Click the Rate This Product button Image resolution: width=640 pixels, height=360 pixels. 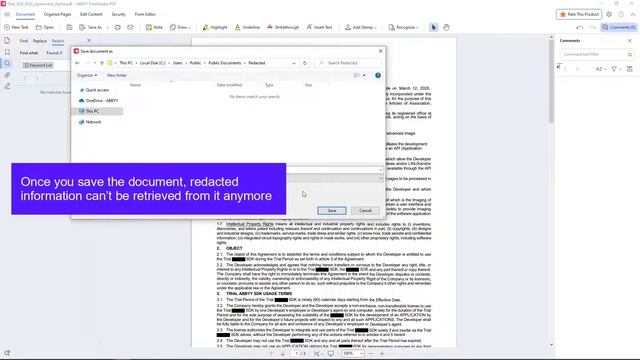coord(579,14)
